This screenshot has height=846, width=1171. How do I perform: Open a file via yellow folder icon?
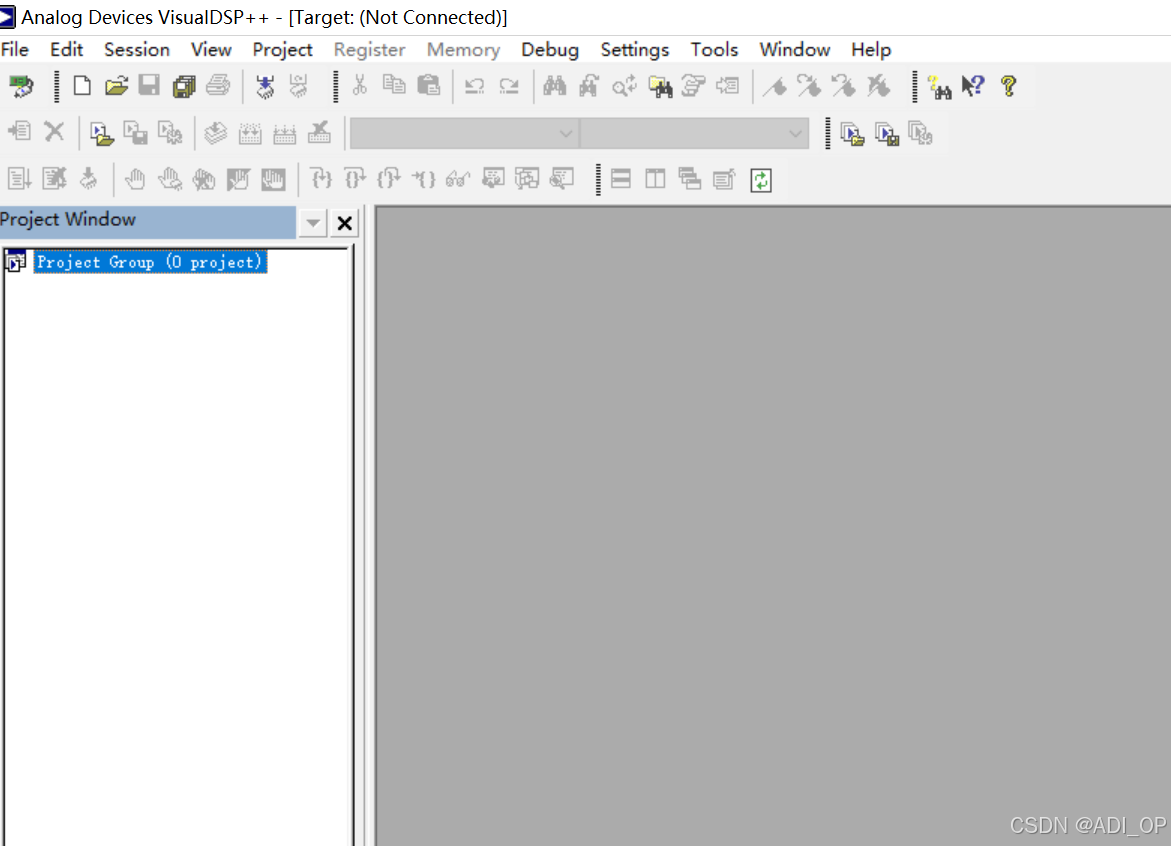(117, 87)
